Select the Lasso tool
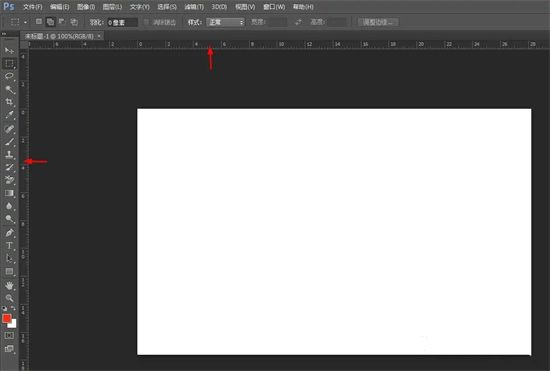Image resolution: width=550 pixels, height=371 pixels. click(x=9, y=76)
